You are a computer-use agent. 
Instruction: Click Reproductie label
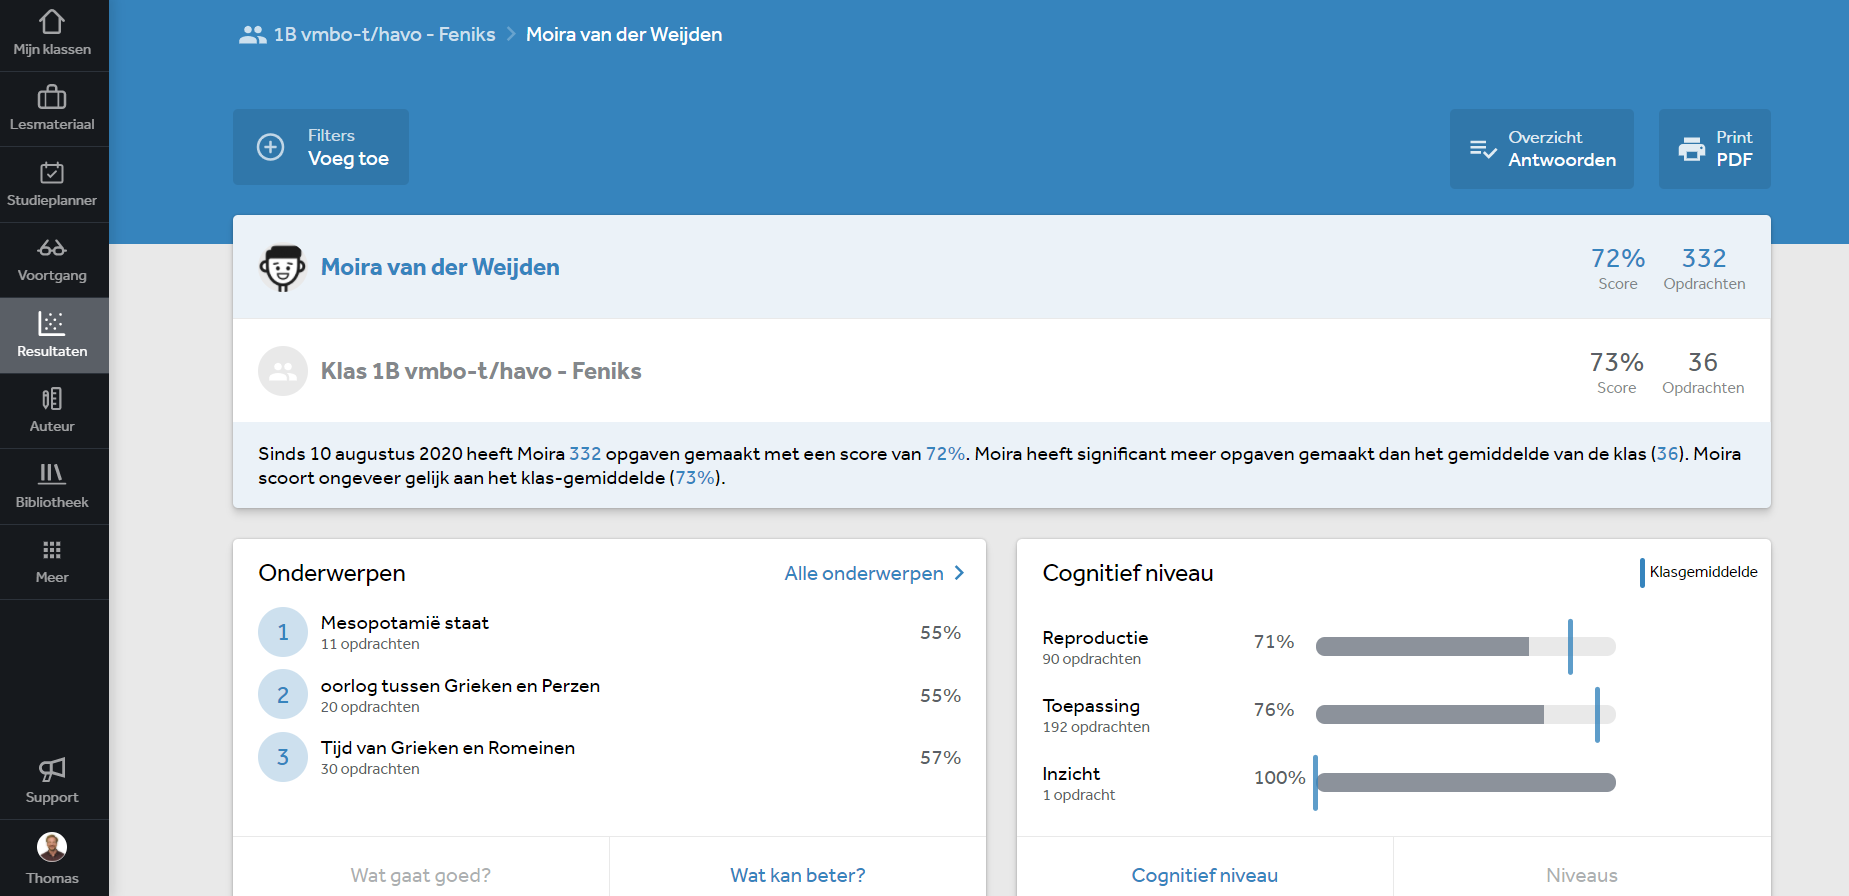pos(1095,638)
